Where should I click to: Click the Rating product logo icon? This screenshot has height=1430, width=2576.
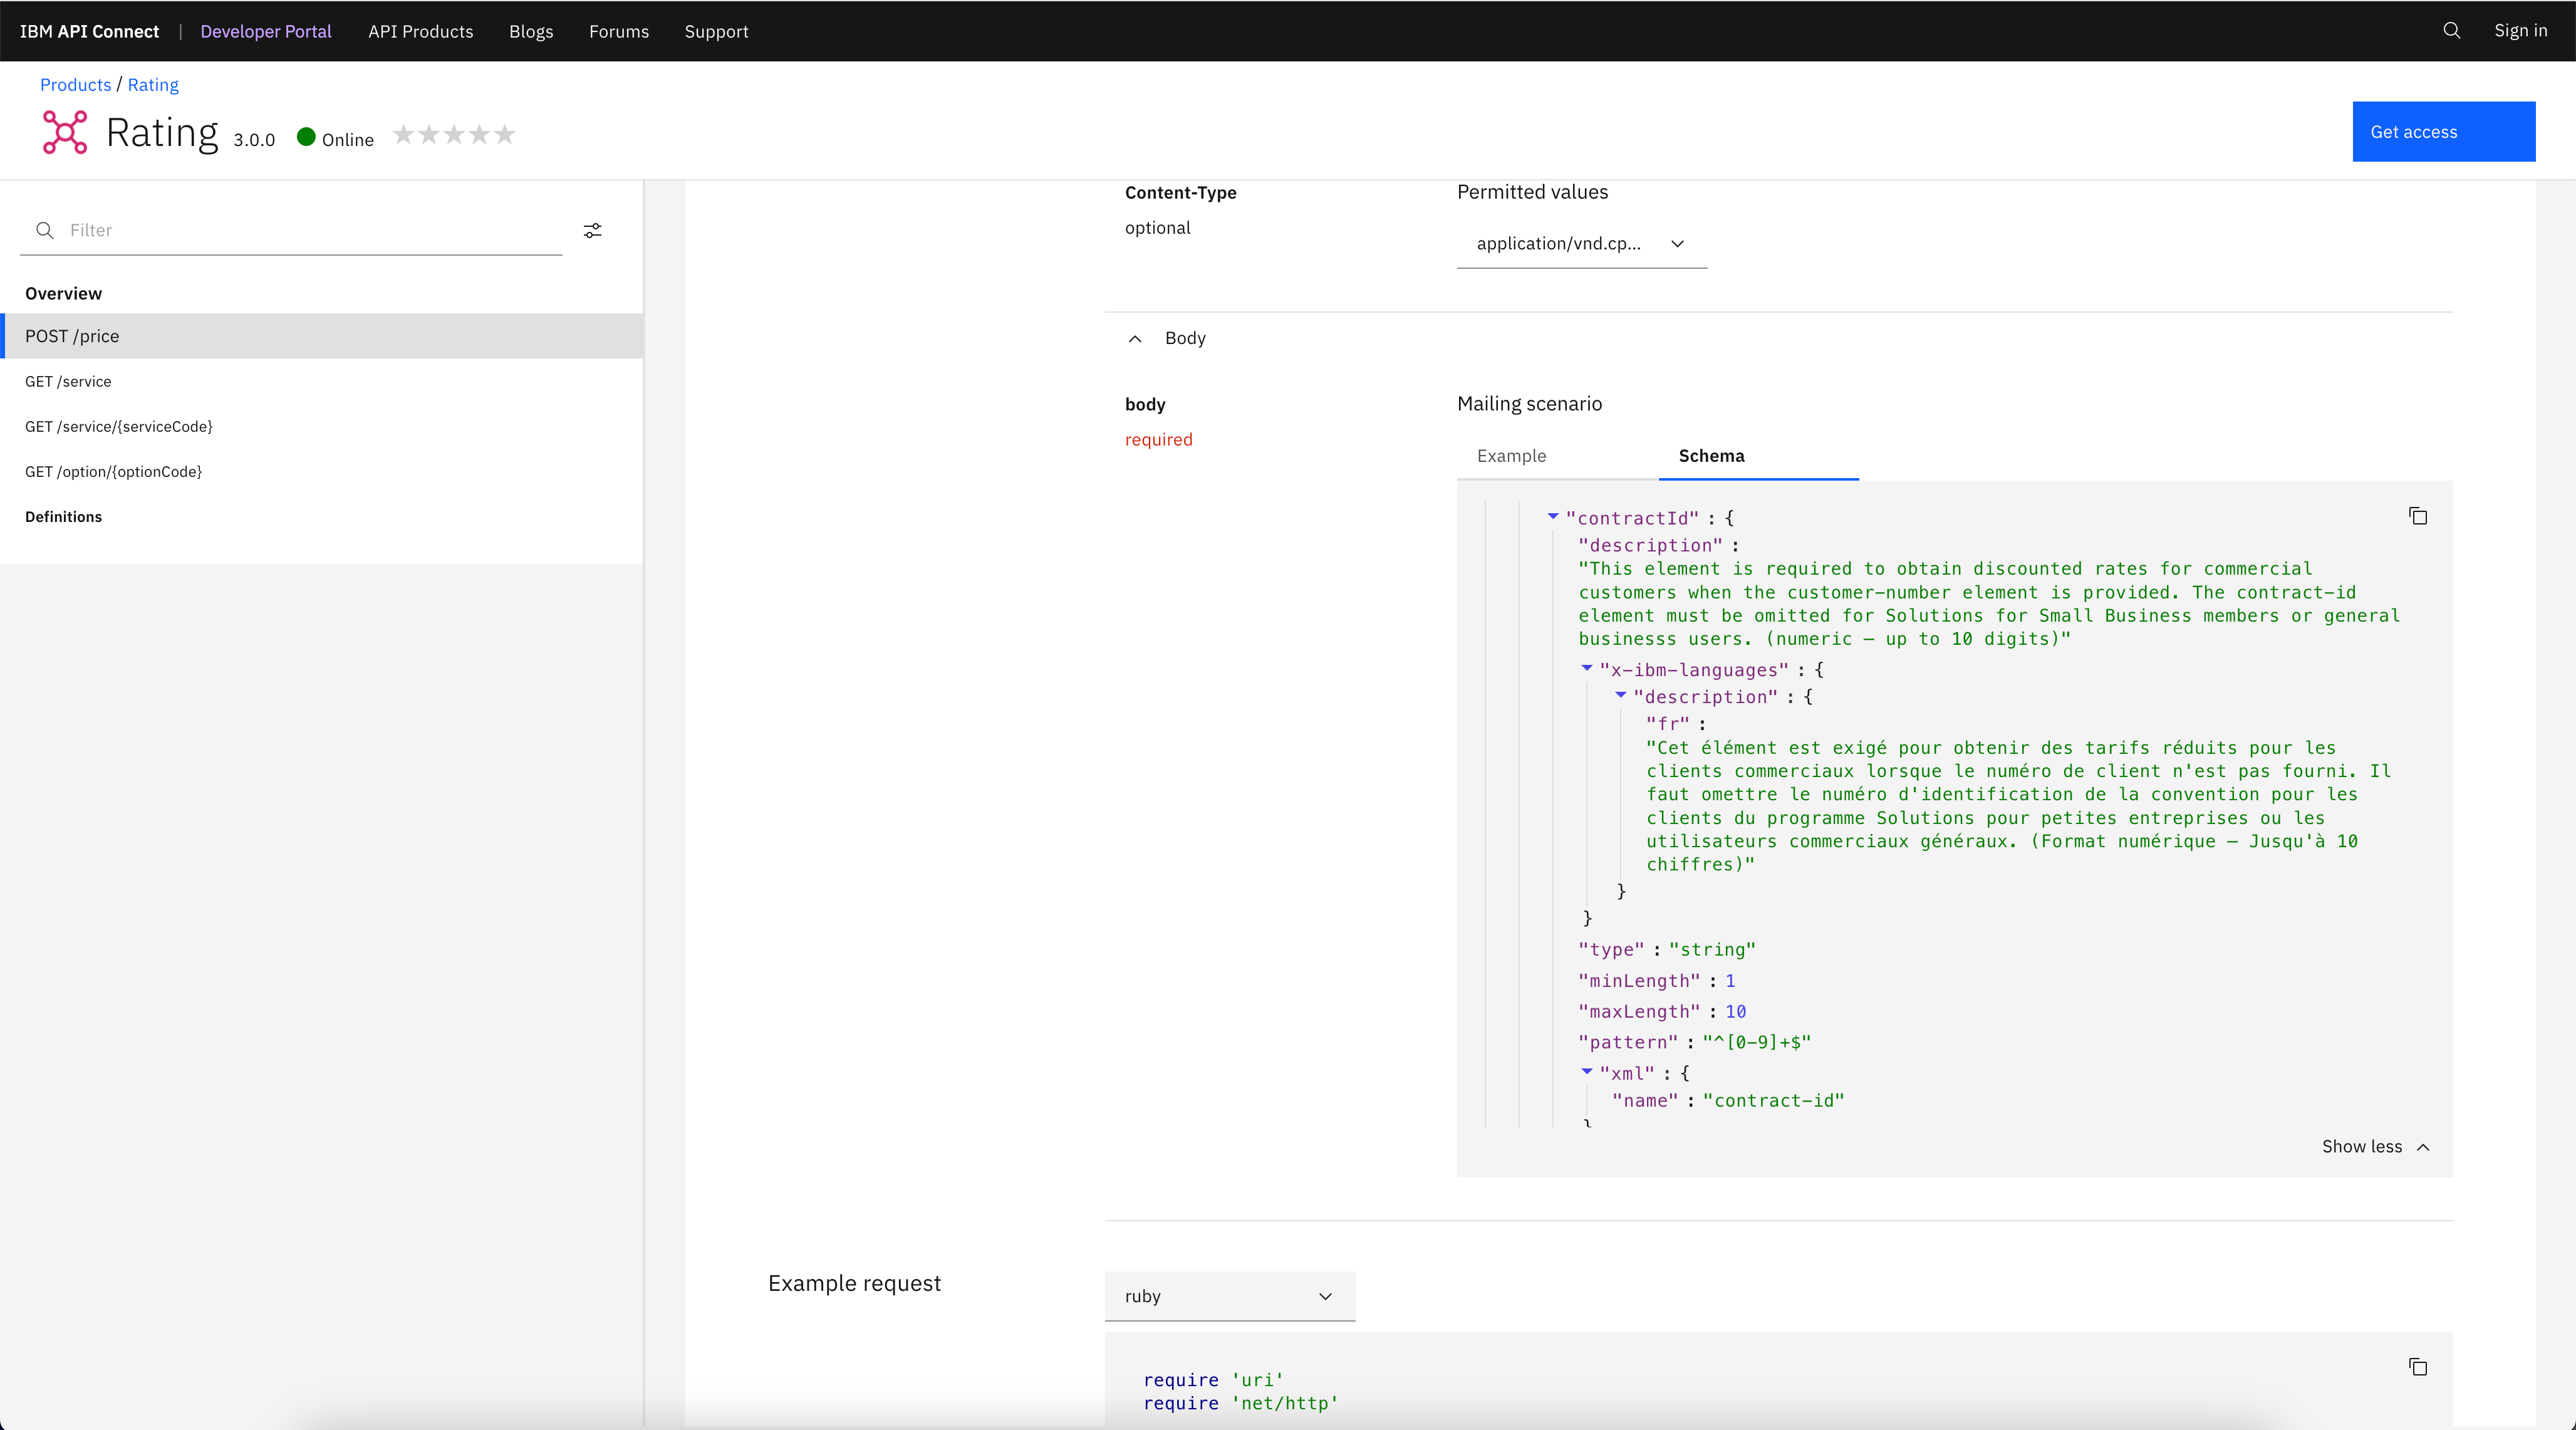65,133
